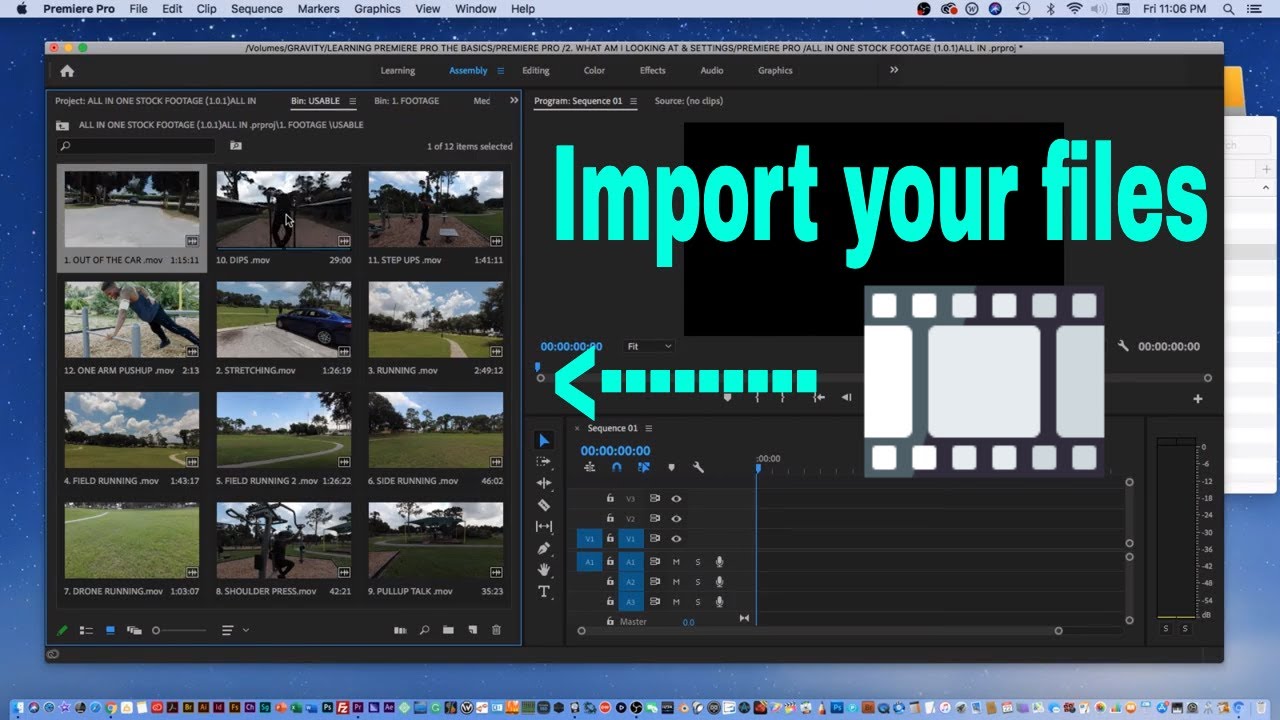Click Go to In in Program monitor

pyautogui.click(x=818, y=397)
